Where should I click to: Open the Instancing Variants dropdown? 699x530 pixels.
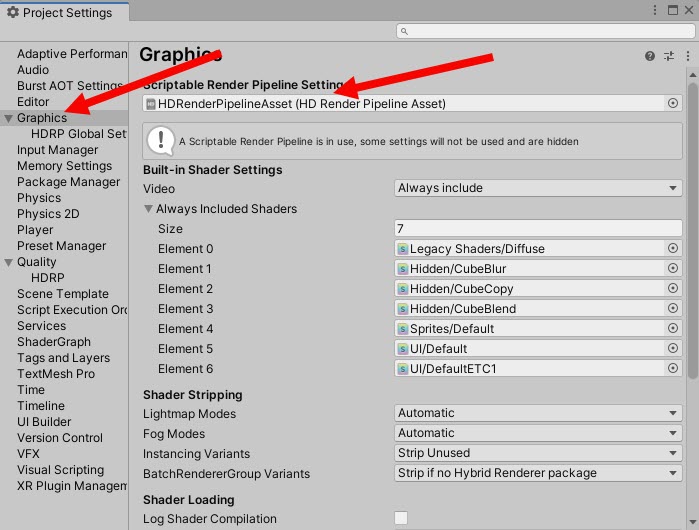pos(538,453)
